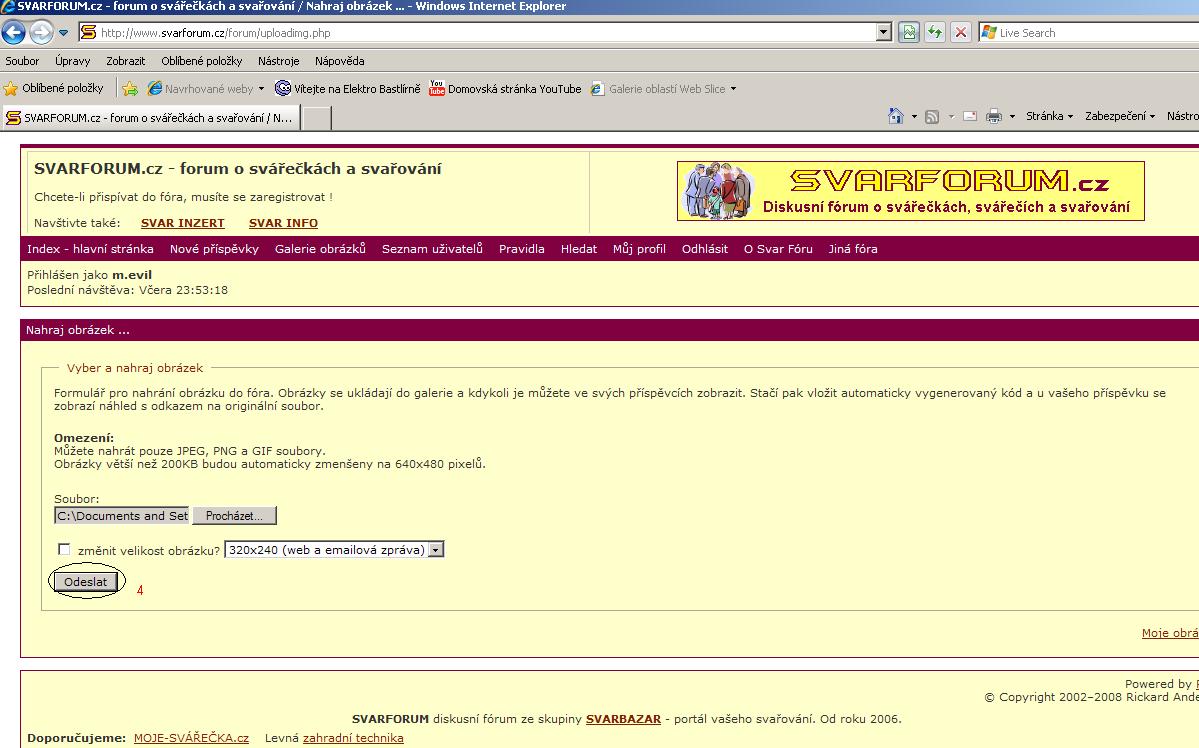Open the Pravidla page
The height and width of the screenshot is (748, 1199).
coord(522,249)
